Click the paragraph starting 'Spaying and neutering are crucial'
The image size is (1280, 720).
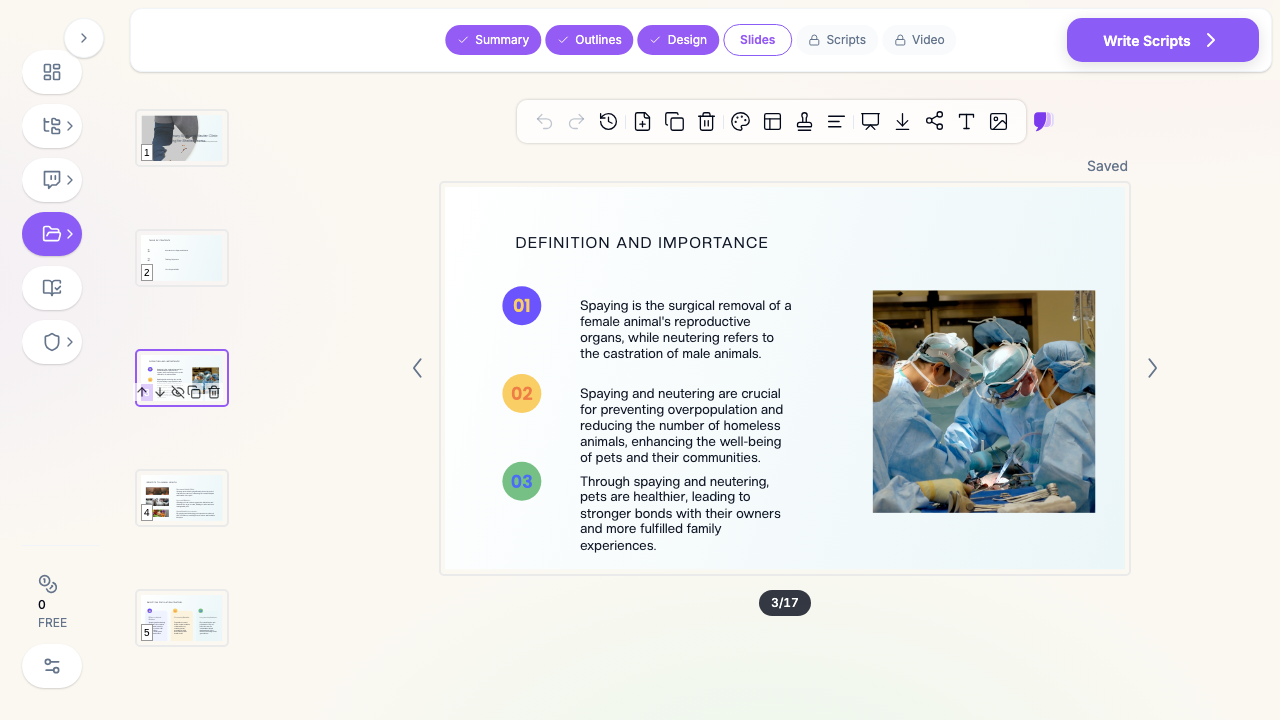coord(682,426)
